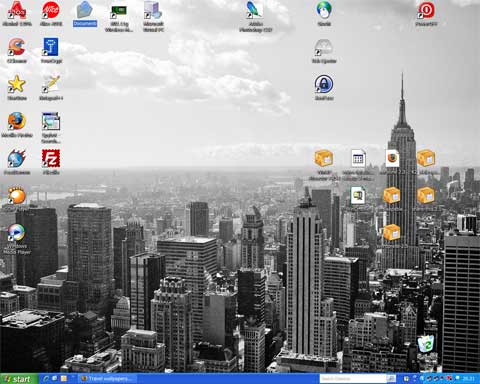Select the highlighted Documents folder icon
This screenshot has width=480, height=384.
[85, 10]
